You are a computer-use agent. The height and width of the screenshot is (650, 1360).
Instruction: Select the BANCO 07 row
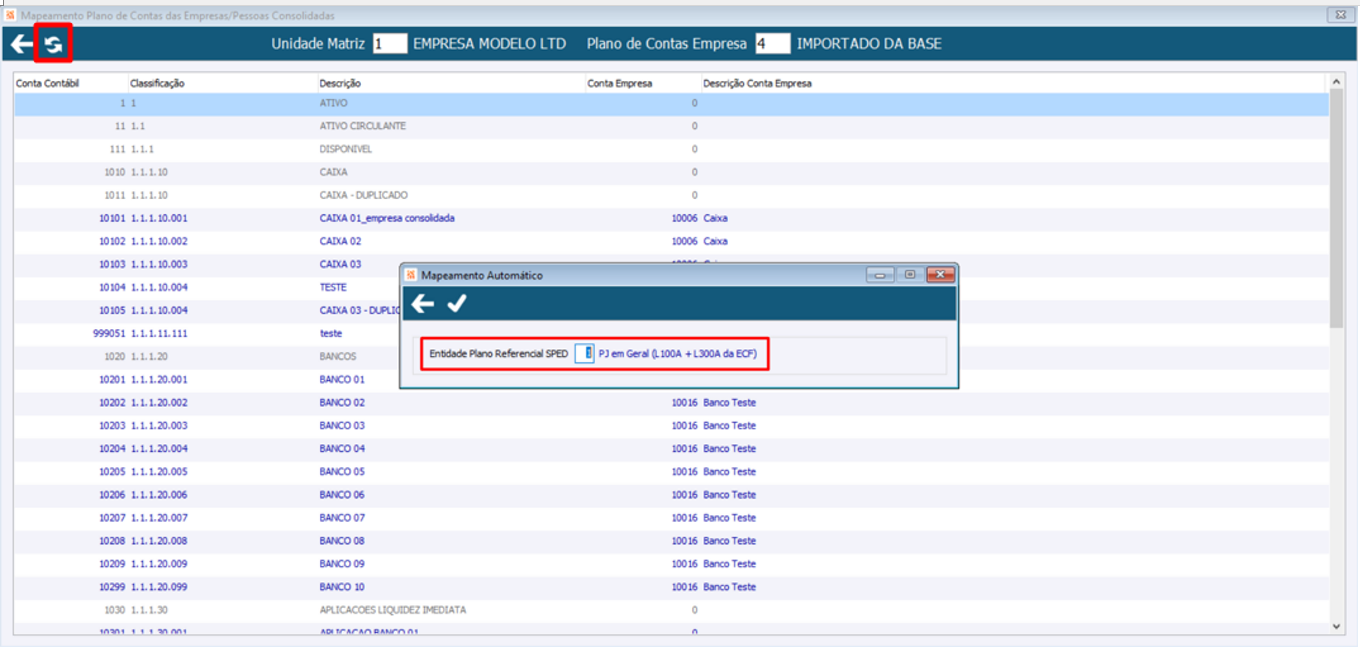[x=671, y=518]
